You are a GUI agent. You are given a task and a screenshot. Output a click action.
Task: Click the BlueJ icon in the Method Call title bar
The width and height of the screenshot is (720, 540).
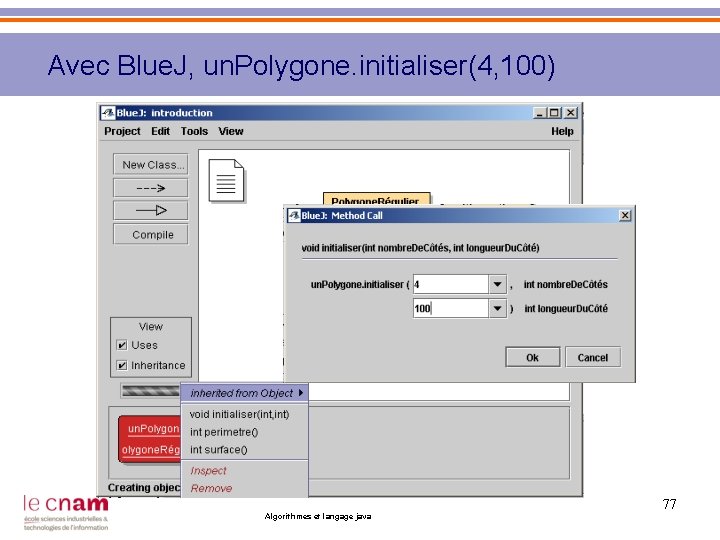294,215
